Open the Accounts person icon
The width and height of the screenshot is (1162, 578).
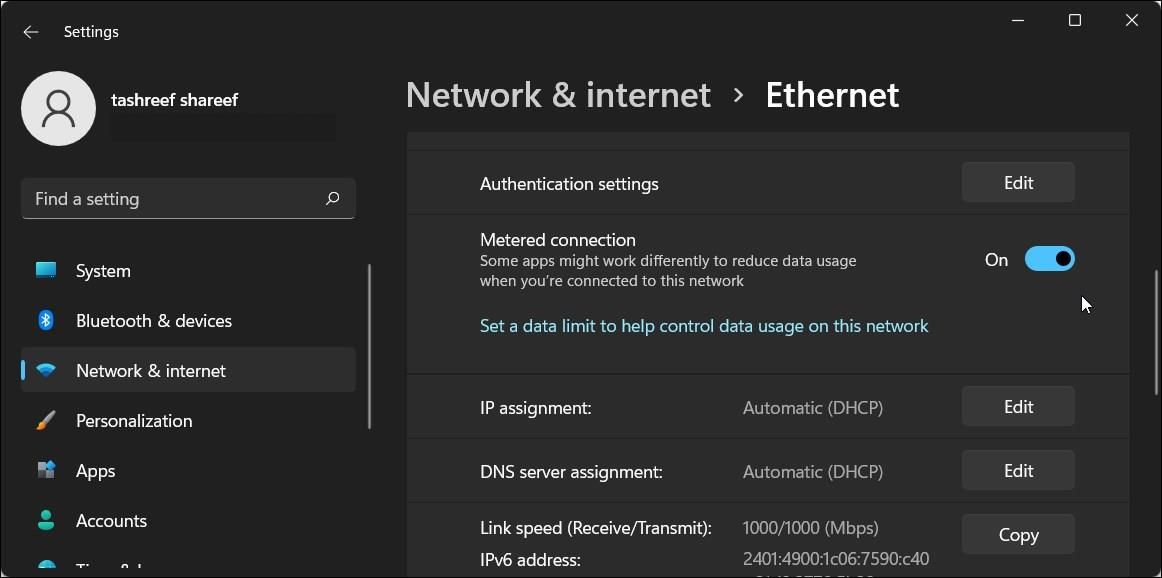[46, 521]
